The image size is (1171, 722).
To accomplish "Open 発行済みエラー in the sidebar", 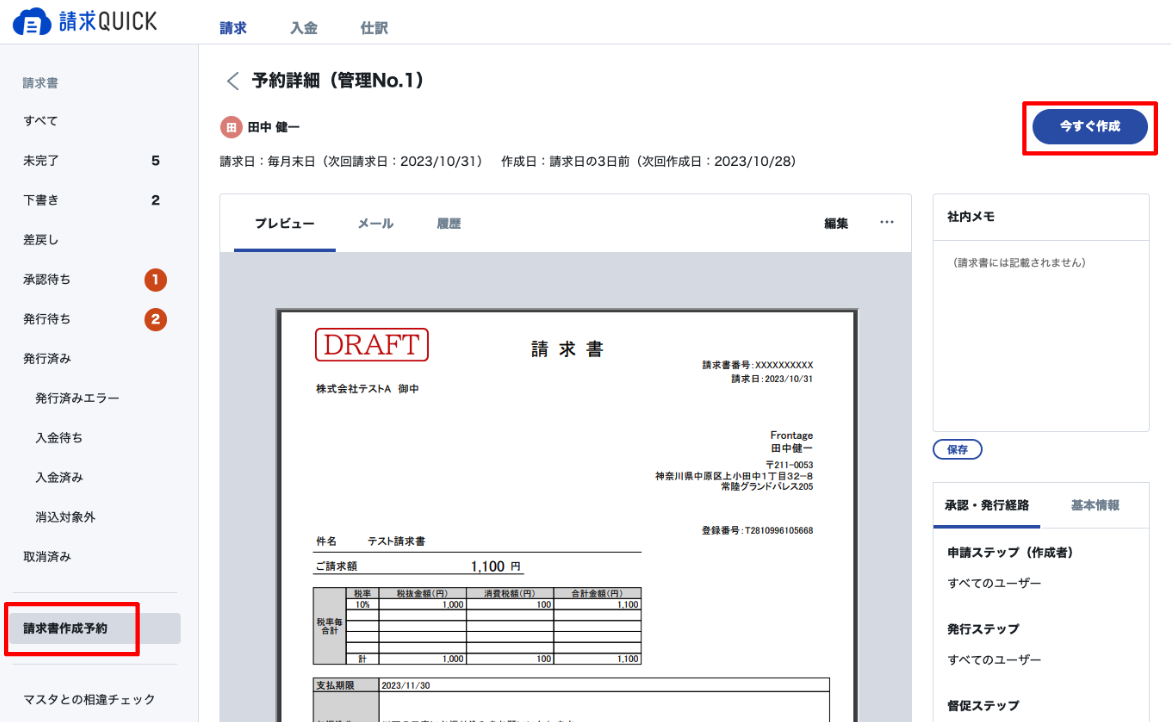I will tap(77, 398).
